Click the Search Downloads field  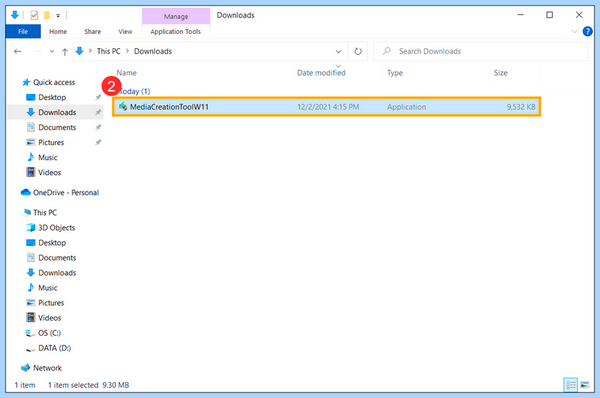[480, 51]
